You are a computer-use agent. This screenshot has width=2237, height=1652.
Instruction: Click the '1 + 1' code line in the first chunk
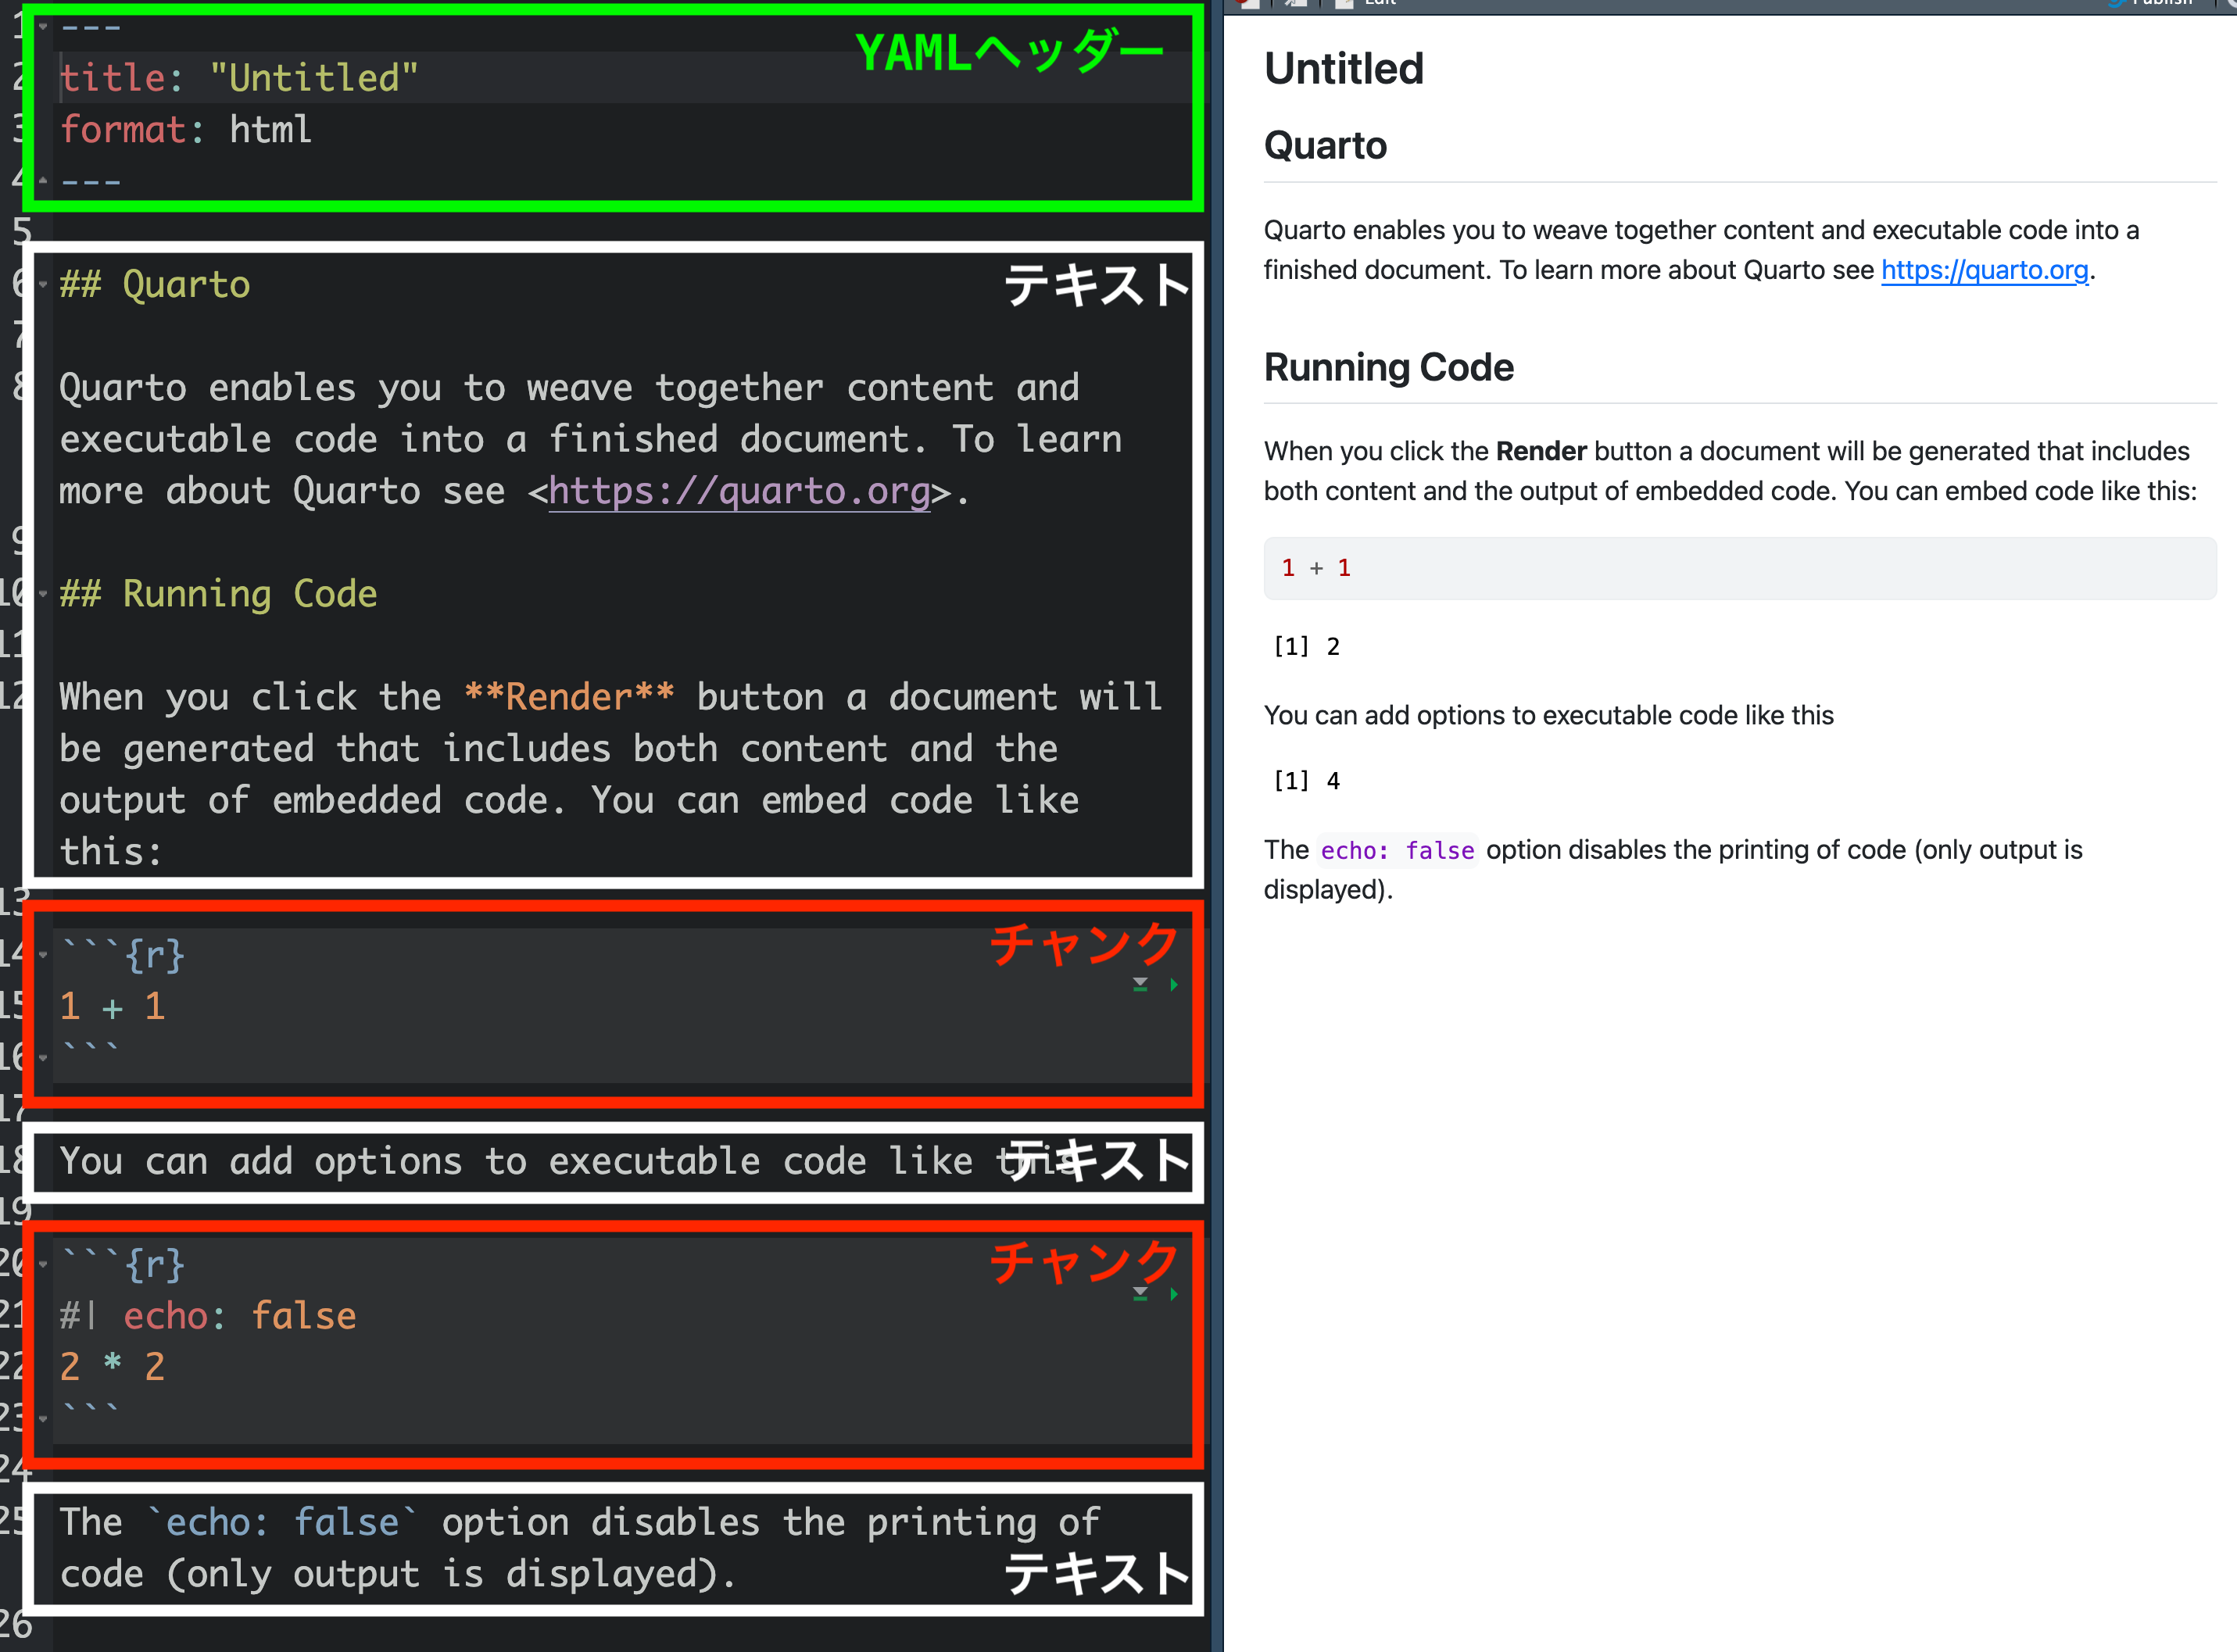112,1007
